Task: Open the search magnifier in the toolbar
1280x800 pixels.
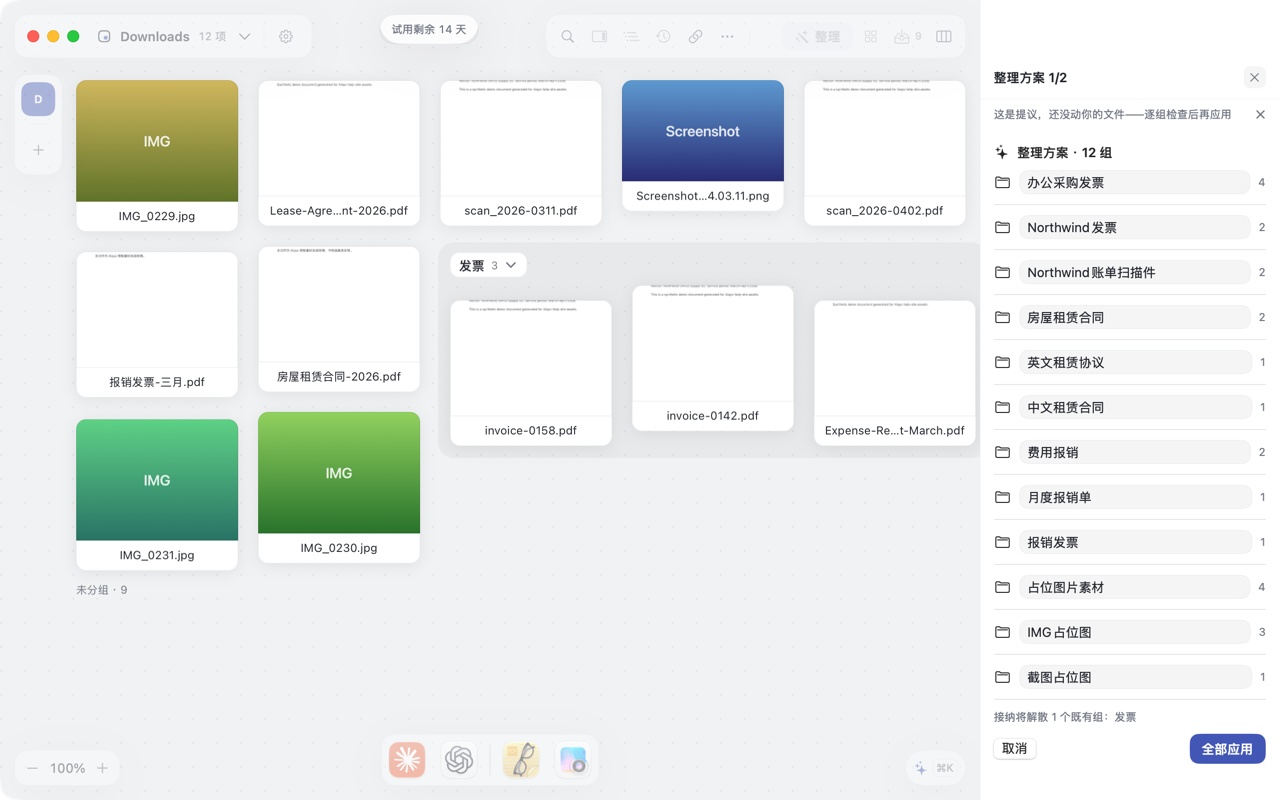Action: coord(567,37)
